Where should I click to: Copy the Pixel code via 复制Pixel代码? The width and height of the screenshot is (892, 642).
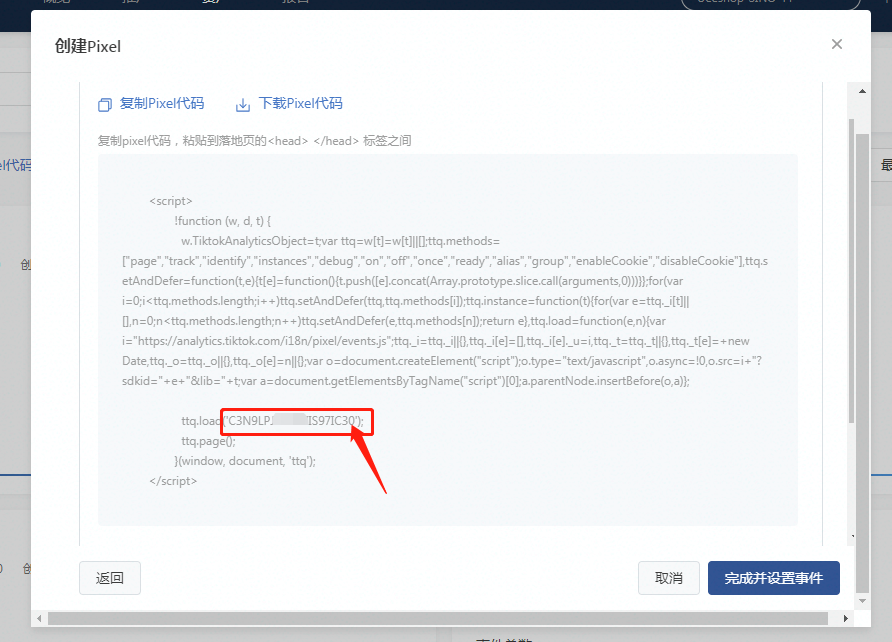tap(151, 104)
